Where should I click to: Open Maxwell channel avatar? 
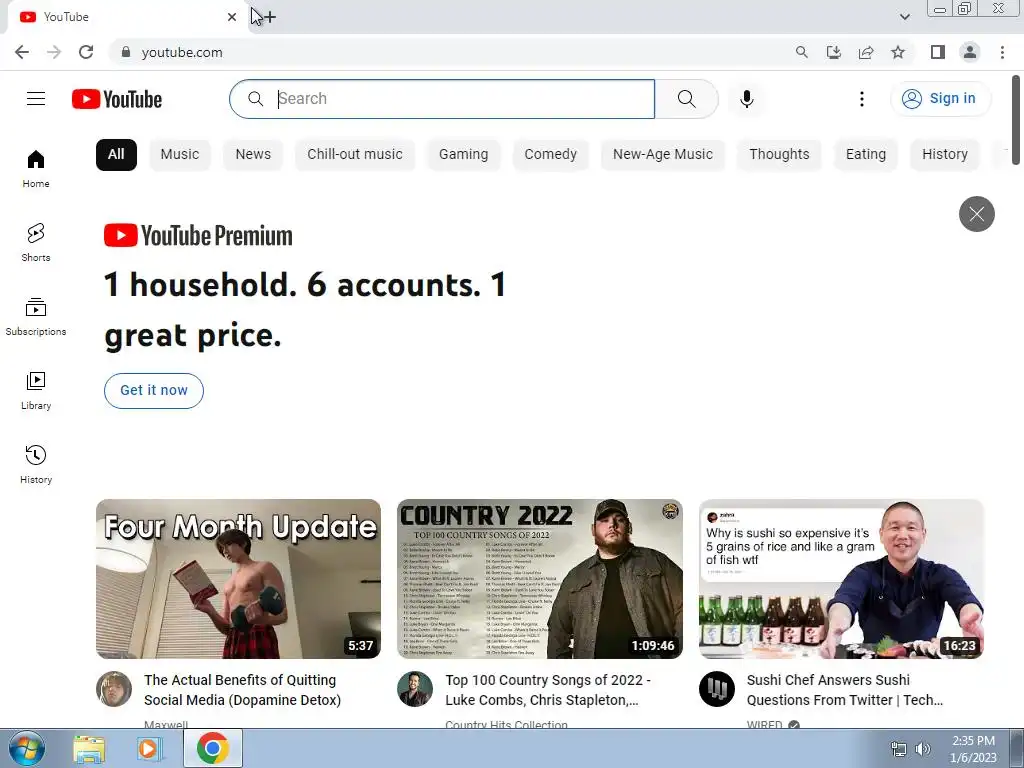[x=114, y=688]
